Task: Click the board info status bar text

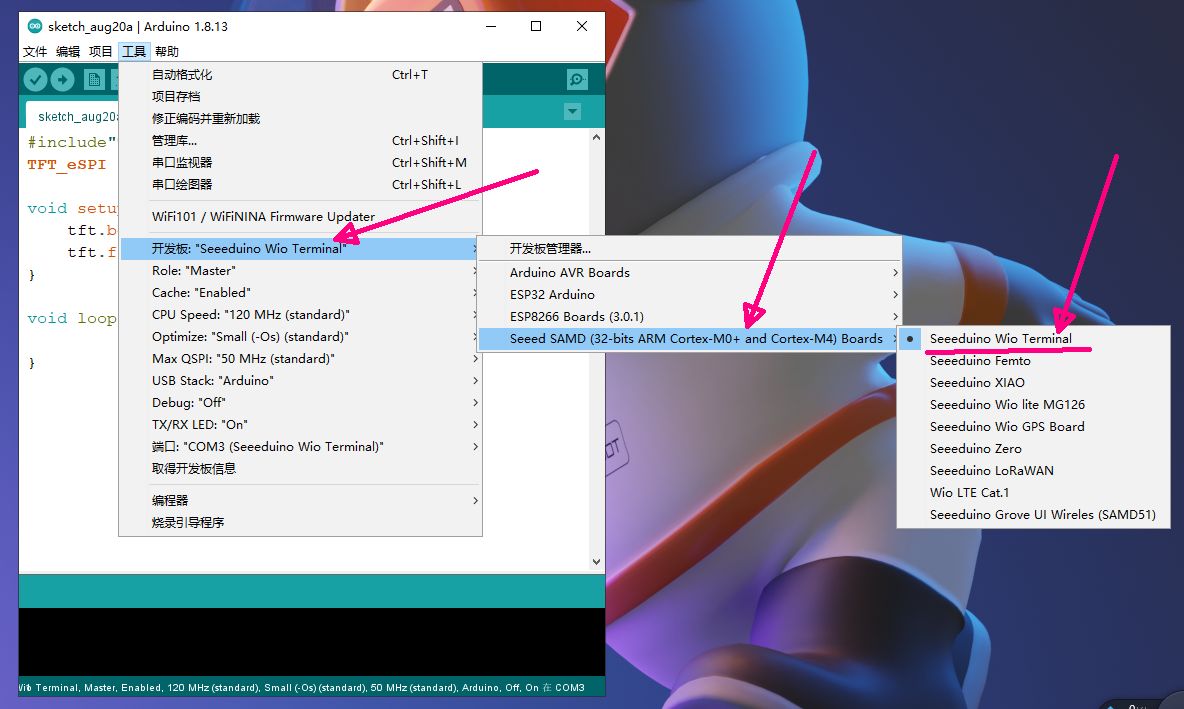Action: tap(301, 687)
